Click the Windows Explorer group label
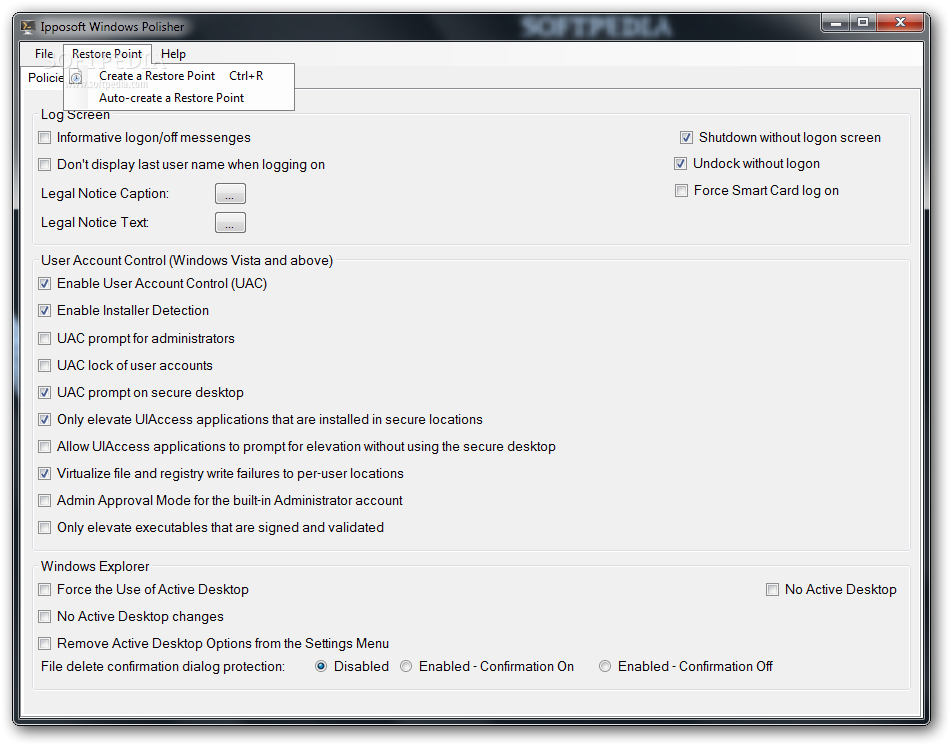Screen dimensions: 951x746 (x=95, y=566)
